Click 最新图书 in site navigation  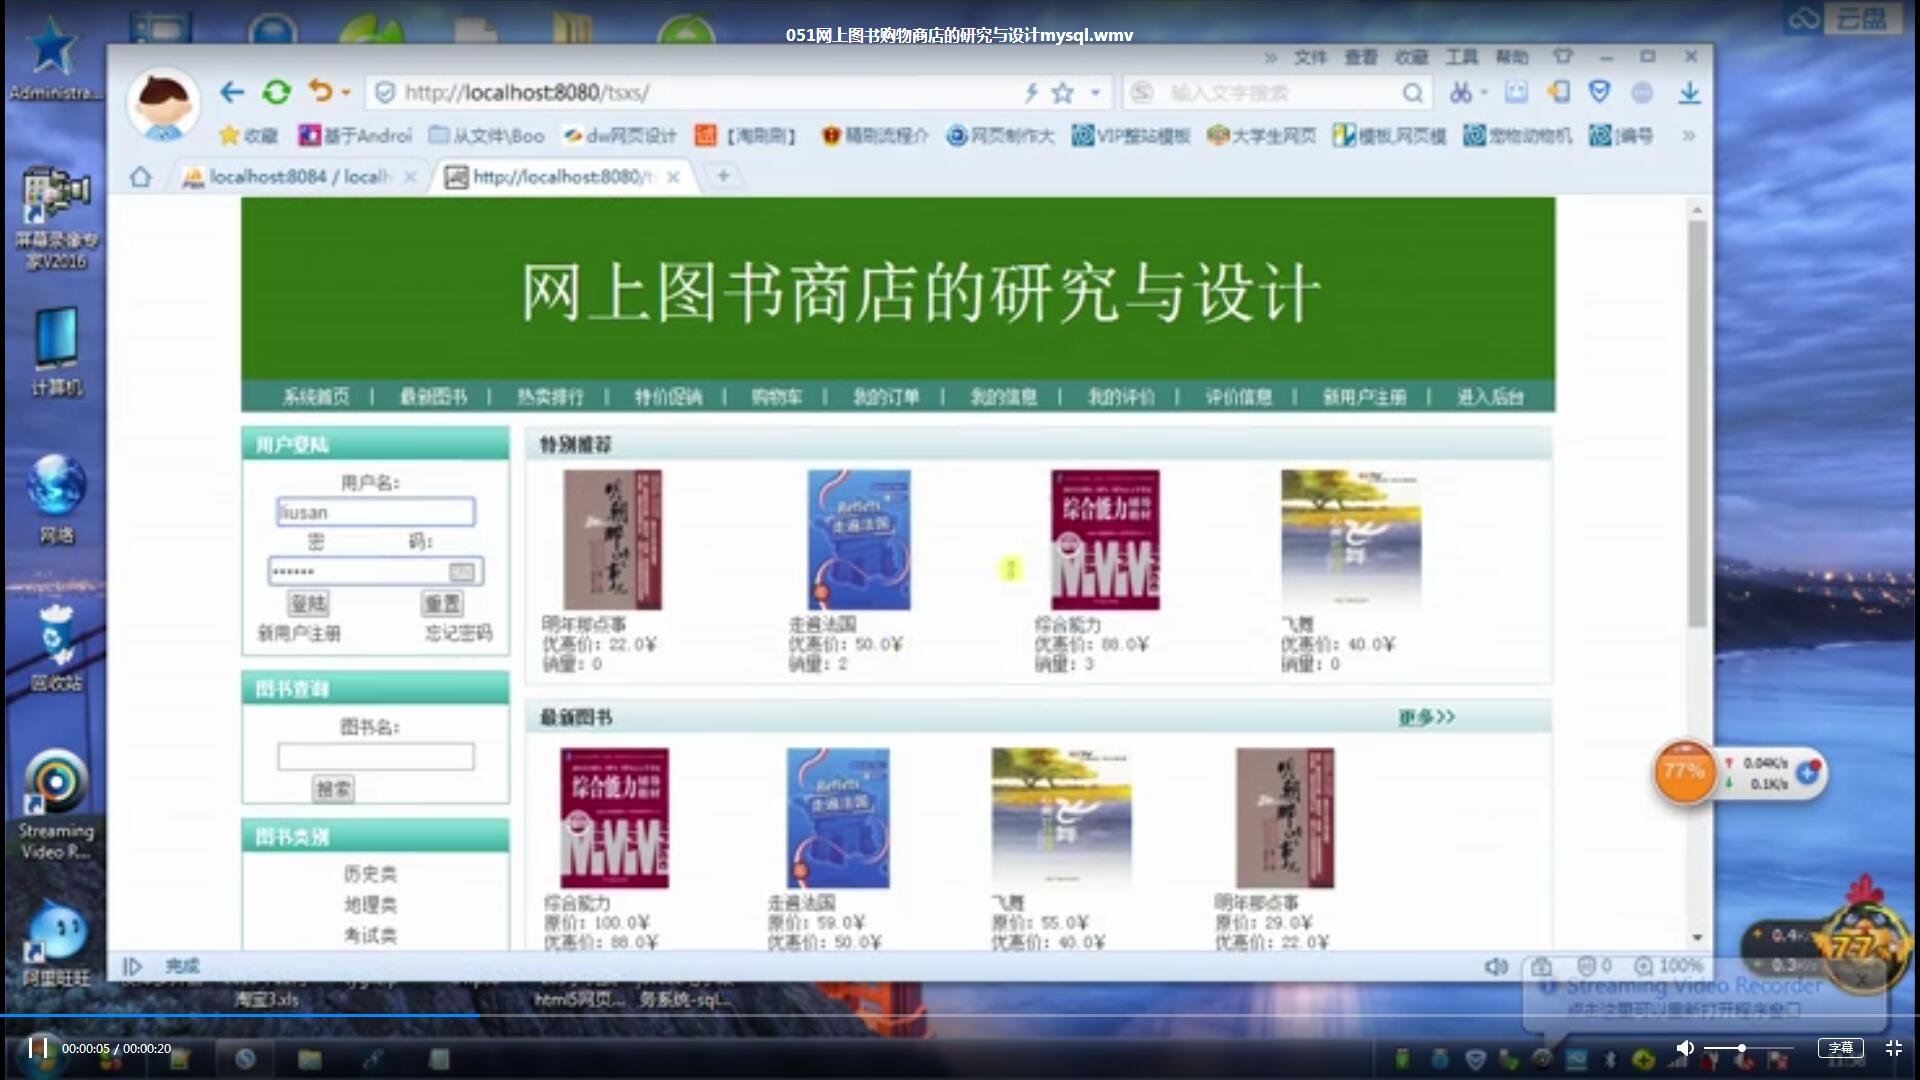(433, 397)
